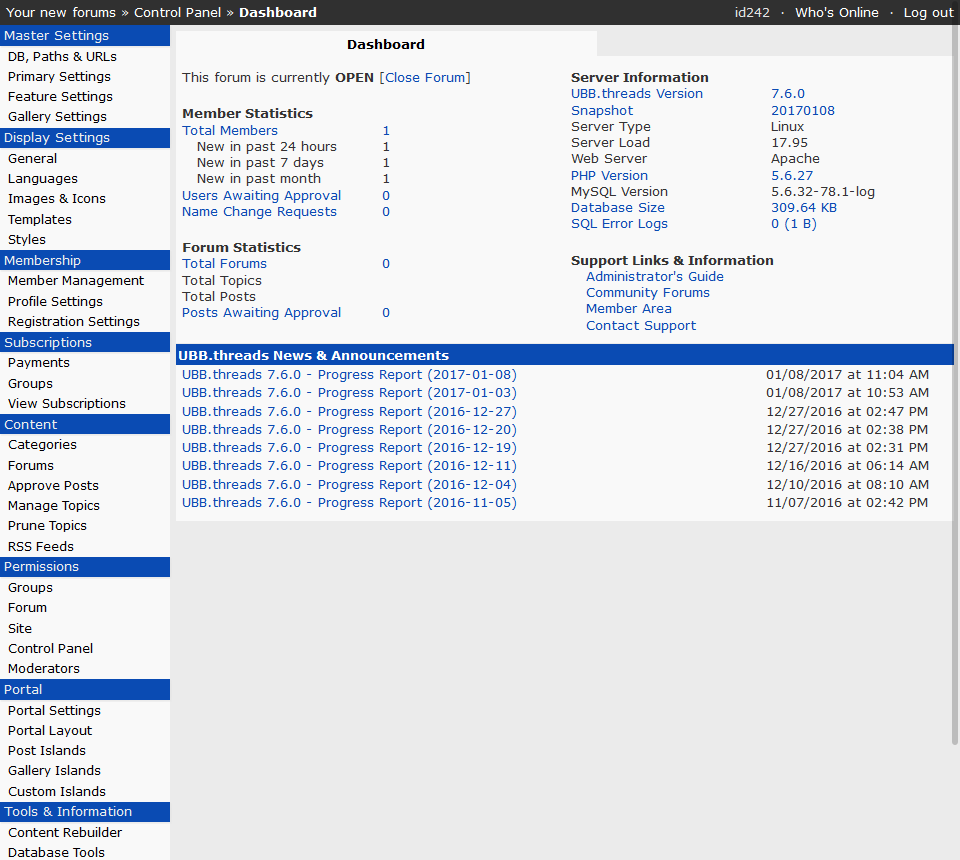Open Administrator's Guide support link
This screenshot has height=860, width=960.
[654, 277]
